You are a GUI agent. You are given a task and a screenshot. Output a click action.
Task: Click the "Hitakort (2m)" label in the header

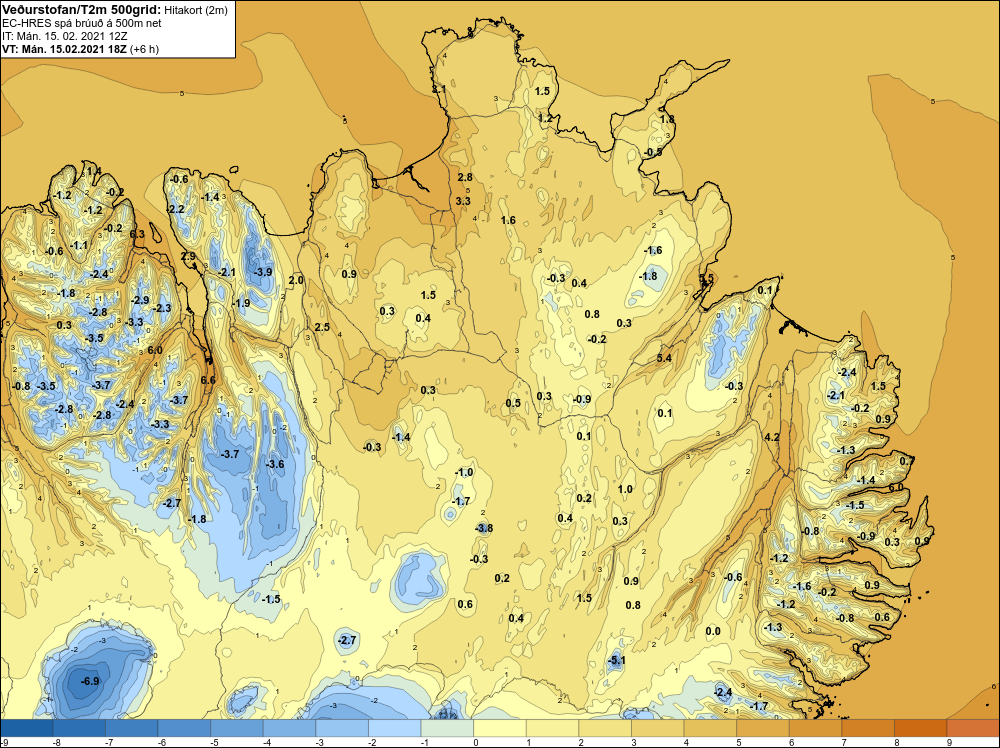coord(196,10)
